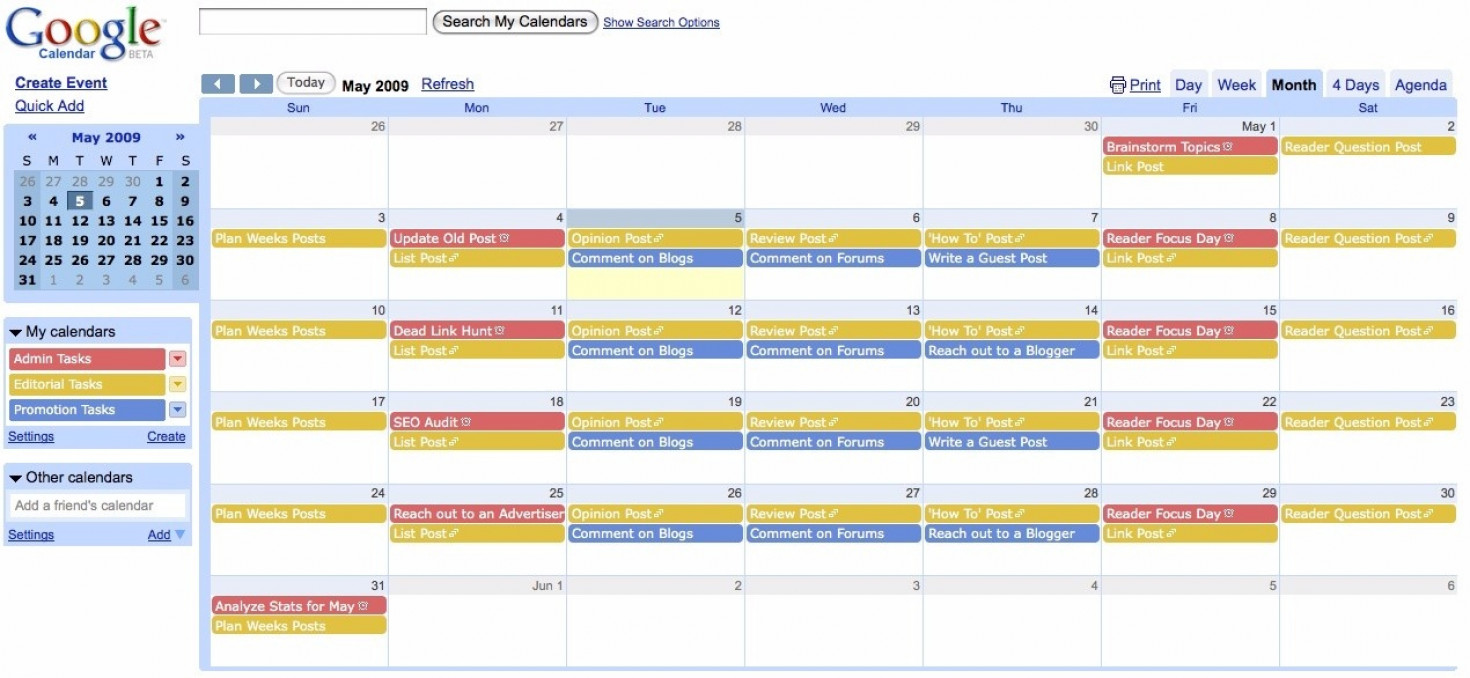Click mini calendar next month double arrow
This screenshot has height=678, width=1470.
180,137
